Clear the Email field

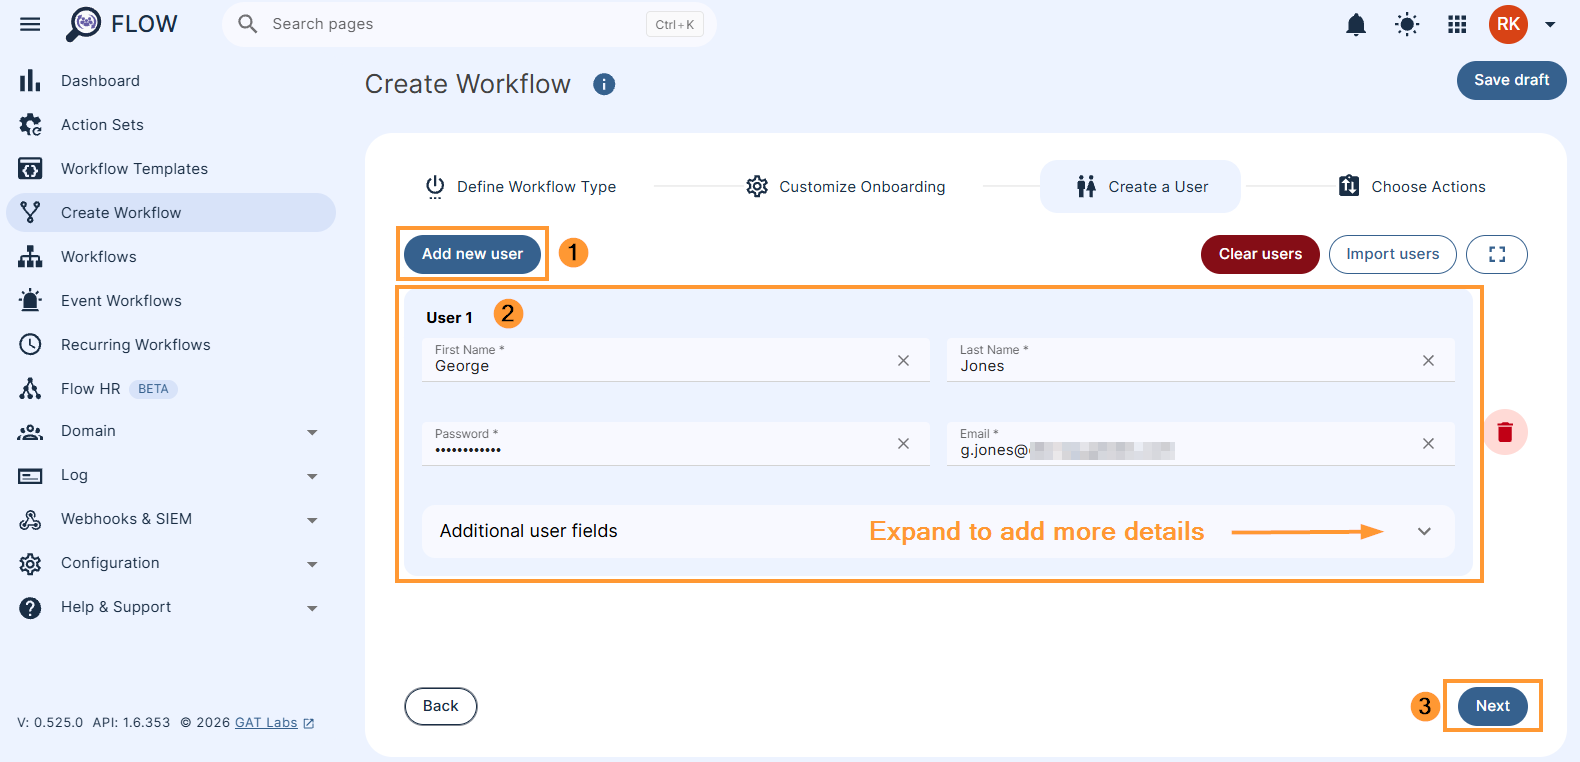tap(1428, 444)
